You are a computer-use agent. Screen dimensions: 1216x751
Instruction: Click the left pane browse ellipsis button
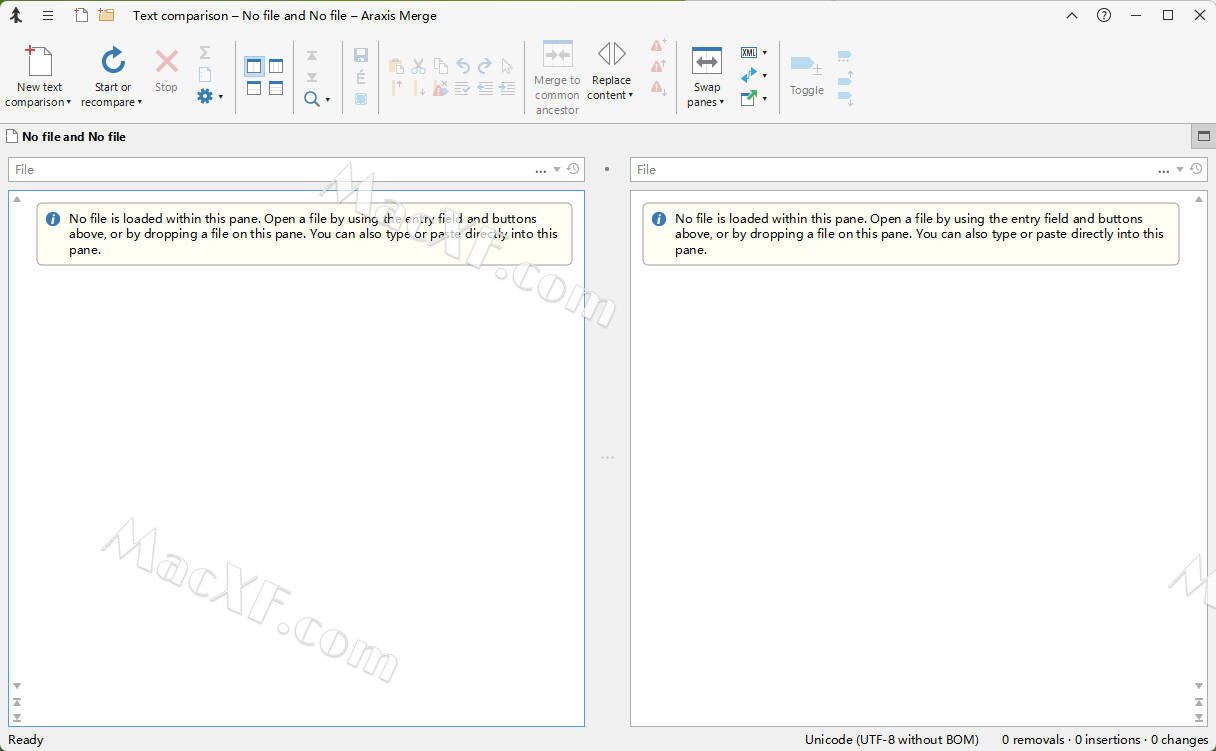[541, 170]
